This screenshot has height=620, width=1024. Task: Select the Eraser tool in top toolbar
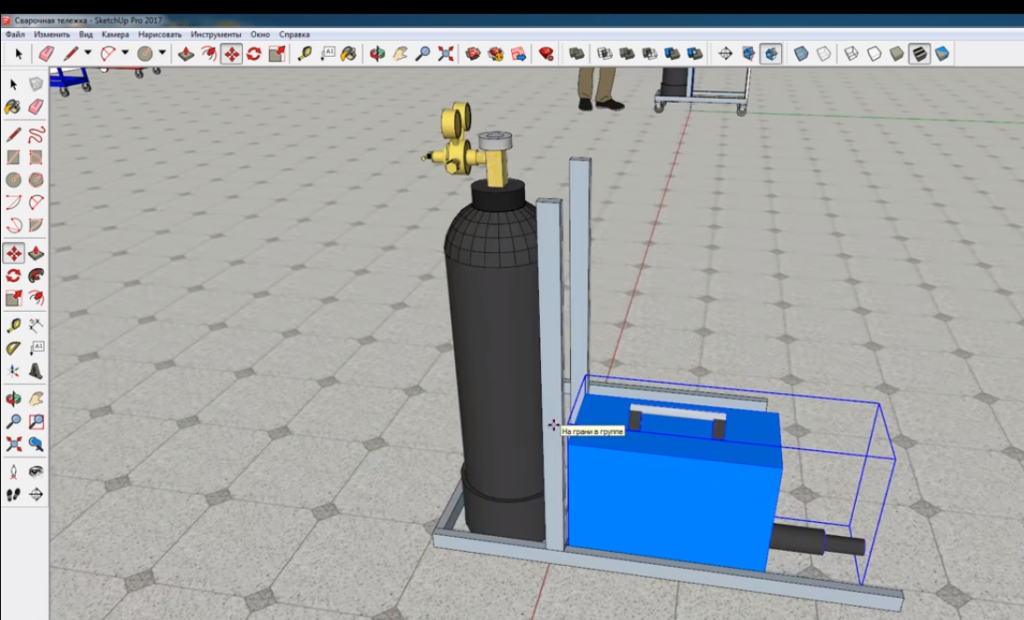click(x=45, y=53)
